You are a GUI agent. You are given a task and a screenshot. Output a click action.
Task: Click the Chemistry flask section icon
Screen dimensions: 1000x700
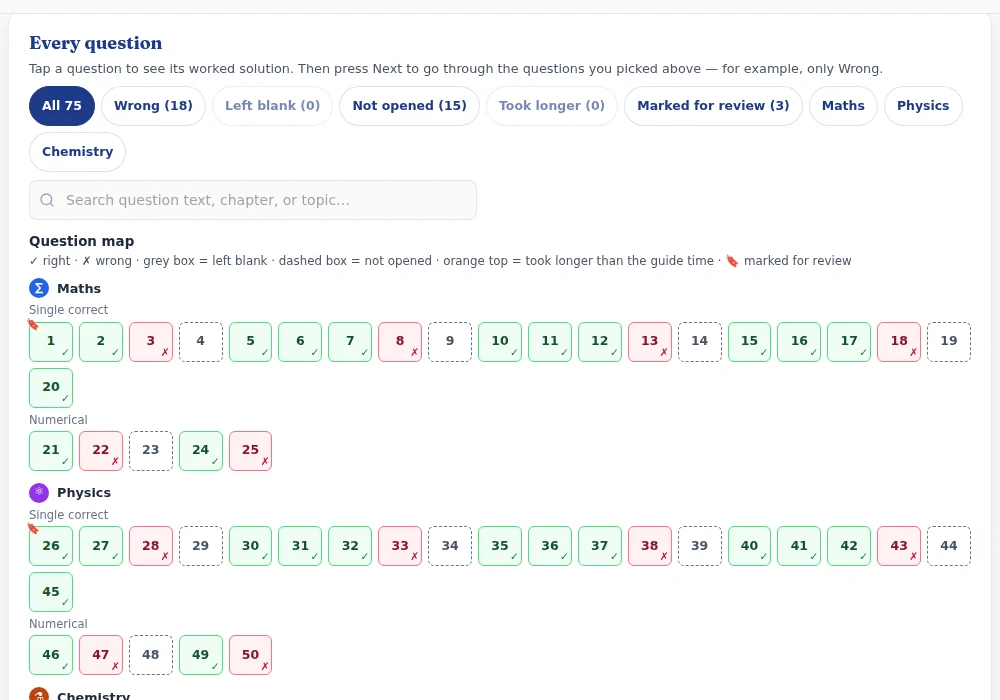tap(39, 694)
